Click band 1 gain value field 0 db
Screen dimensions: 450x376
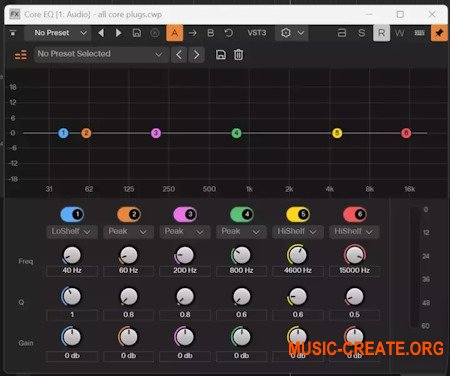pyautogui.click(x=72, y=356)
